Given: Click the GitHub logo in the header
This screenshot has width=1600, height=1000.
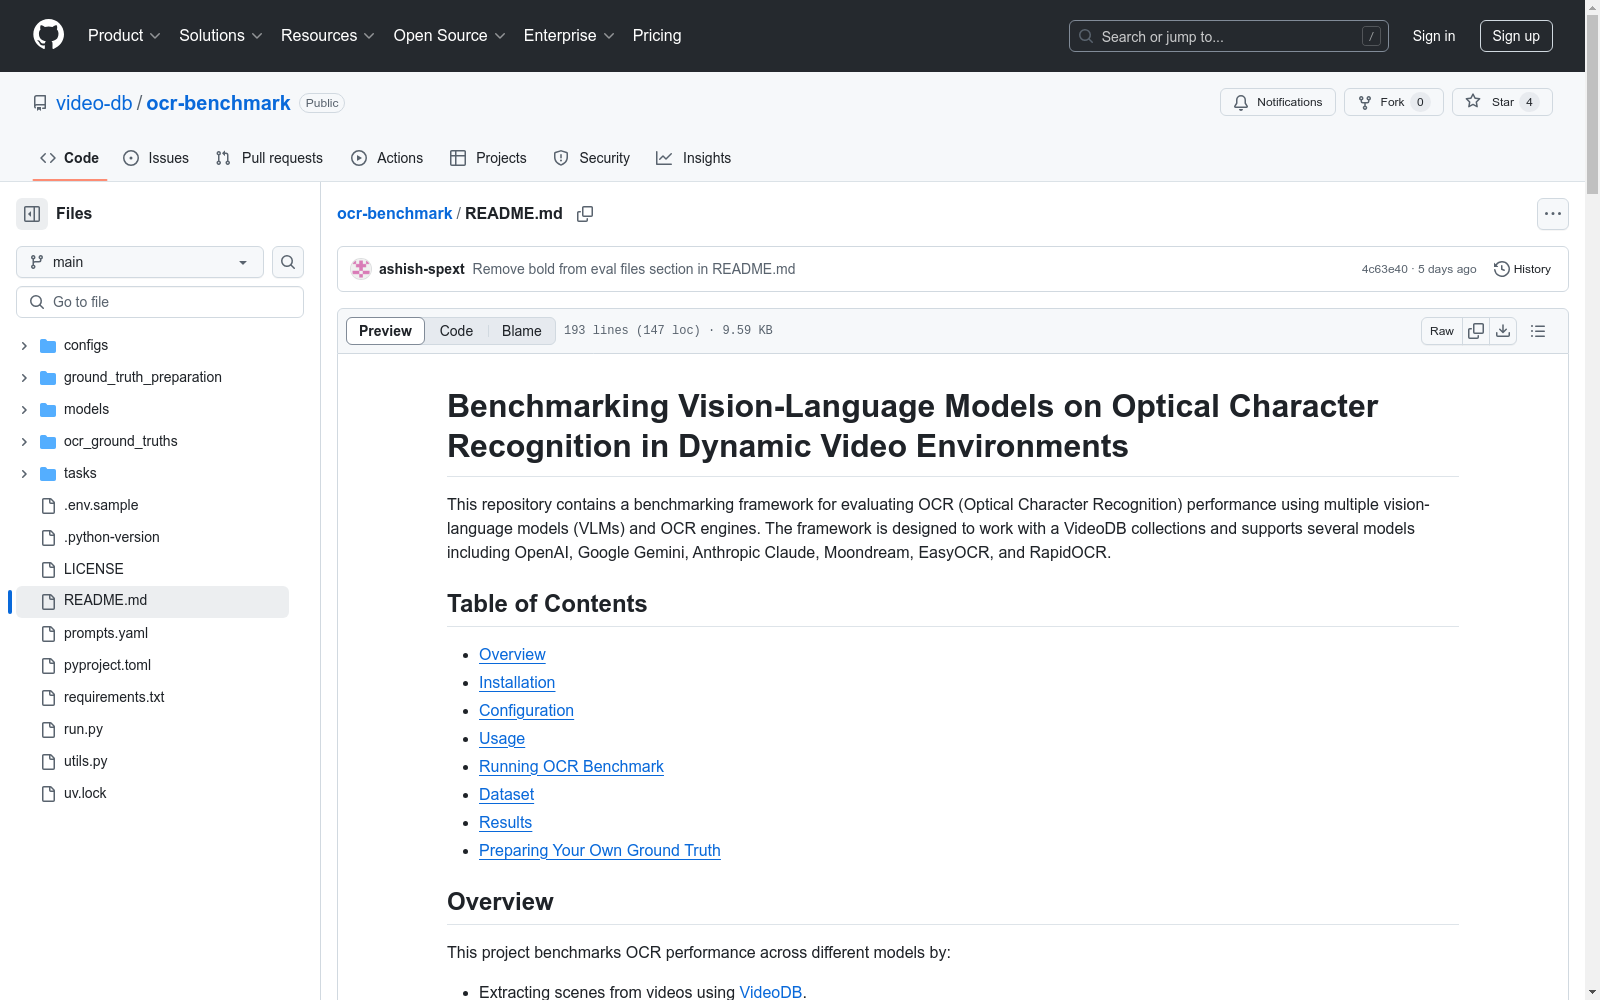Looking at the screenshot, I should coord(47,36).
